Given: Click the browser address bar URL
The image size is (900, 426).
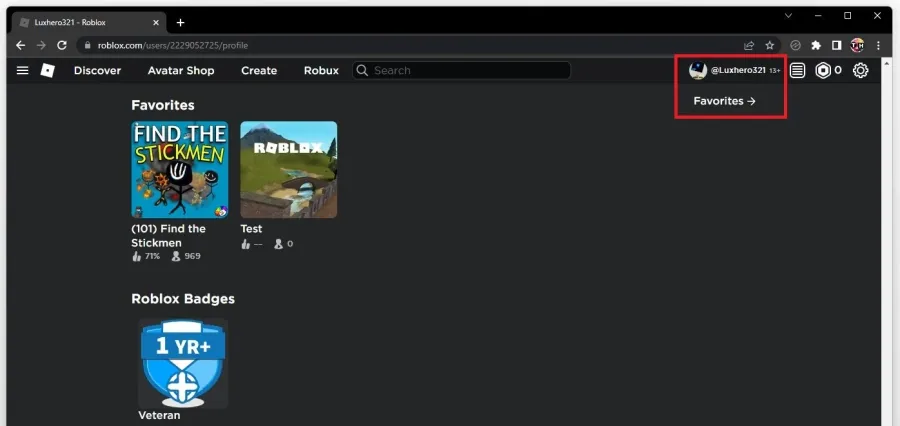Looking at the screenshot, I should [173, 45].
